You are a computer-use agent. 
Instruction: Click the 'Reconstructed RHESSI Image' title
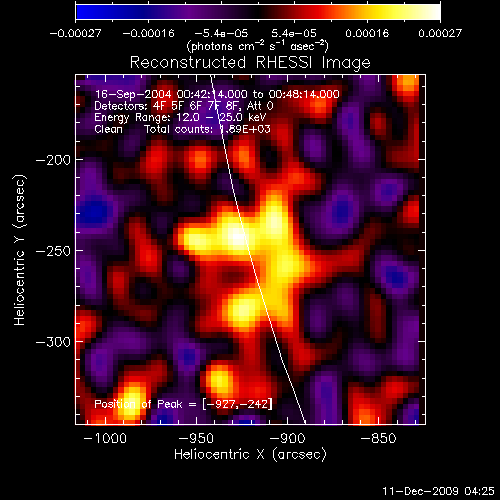click(250, 63)
